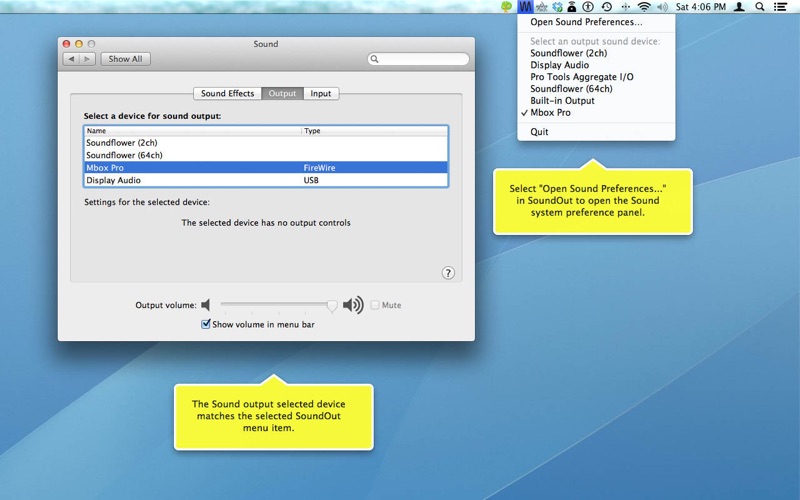Switch to the Sound Effects tab
The width and height of the screenshot is (800, 500).
pos(228,93)
